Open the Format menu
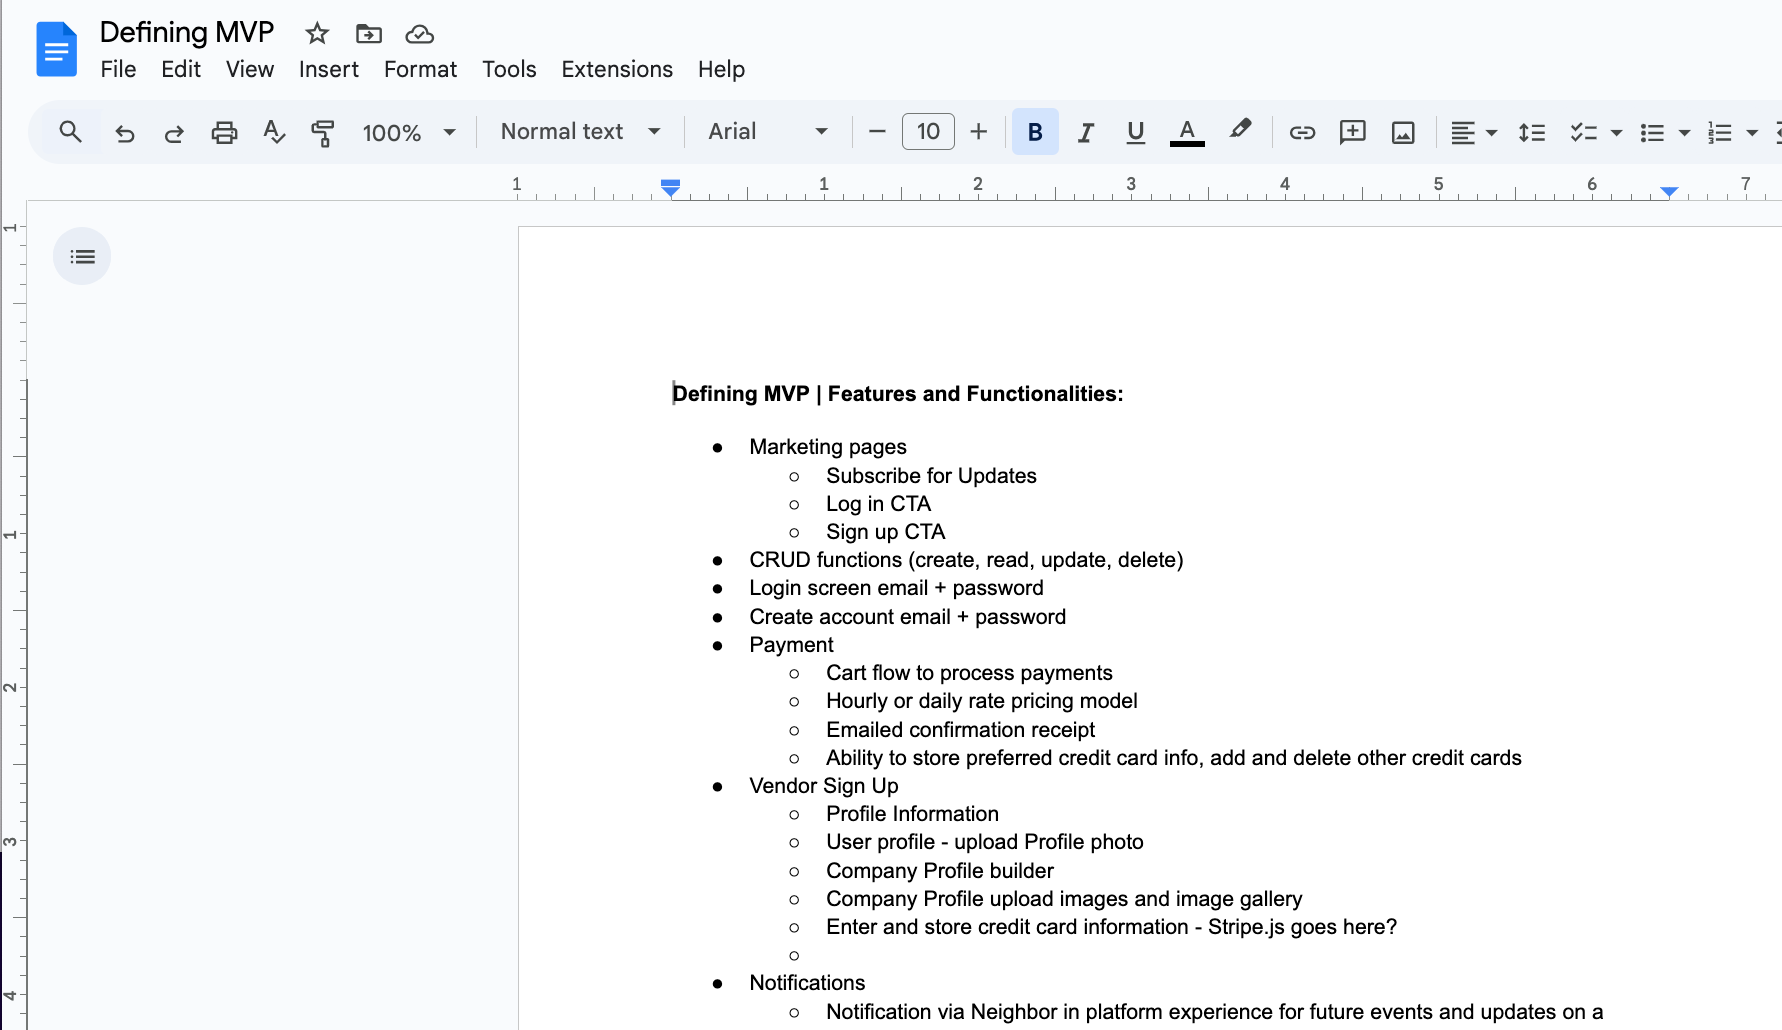The width and height of the screenshot is (1782, 1030). (420, 69)
